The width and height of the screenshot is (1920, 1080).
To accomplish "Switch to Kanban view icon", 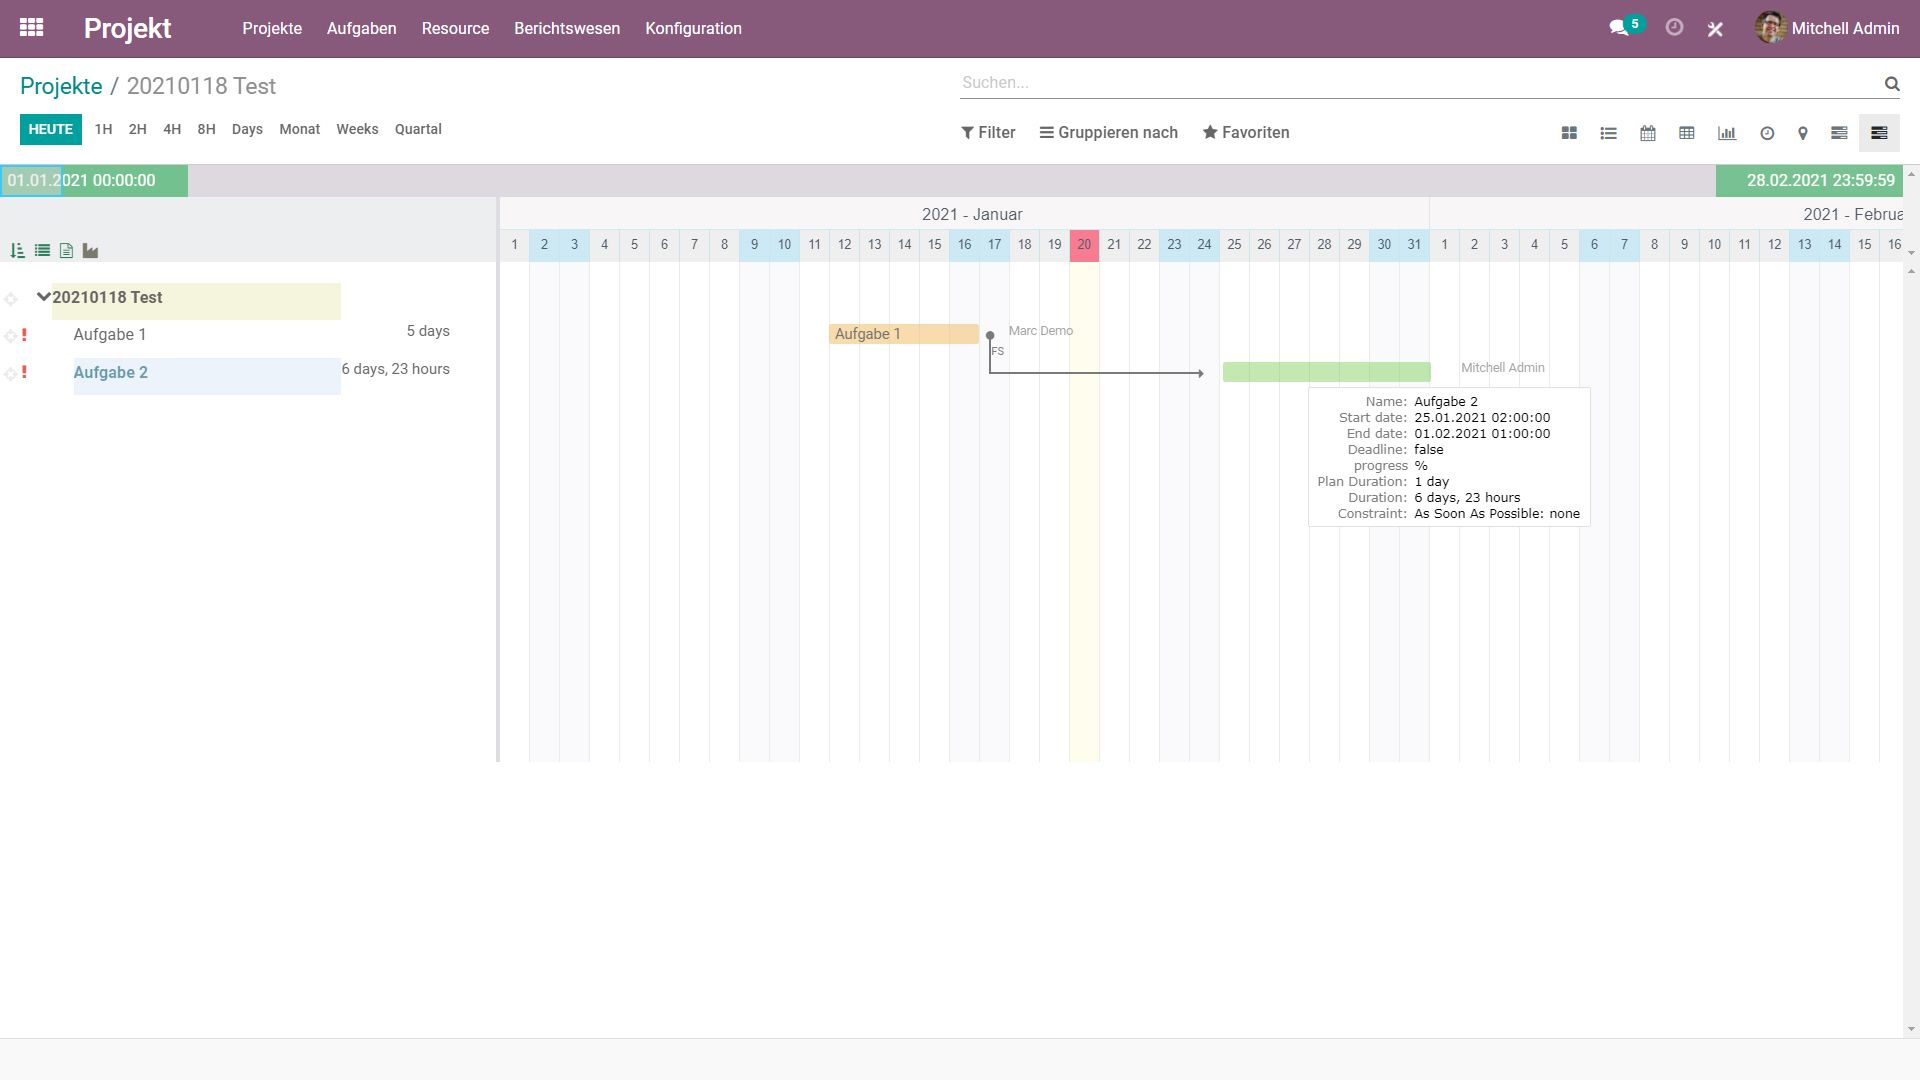I will coord(1569,133).
